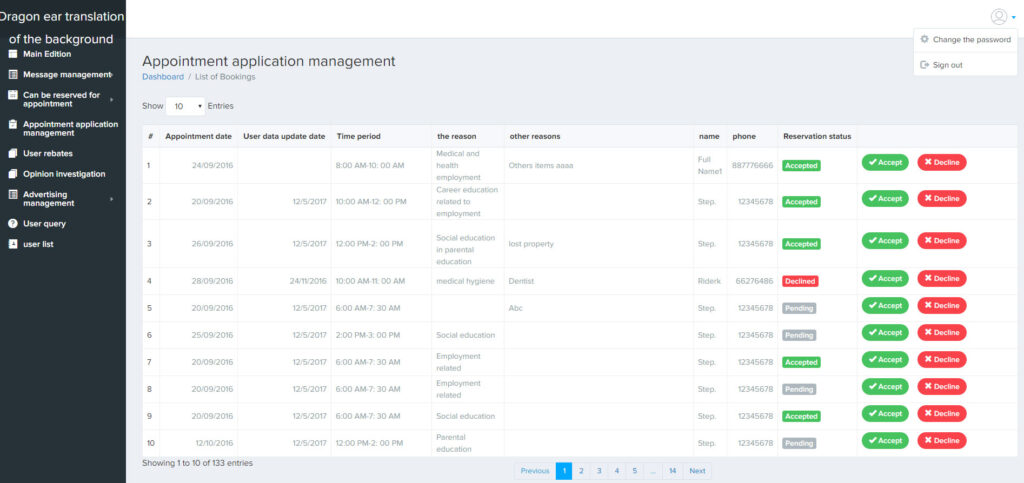Accept booking row 2 dated 20/09/2016

tap(885, 198)
